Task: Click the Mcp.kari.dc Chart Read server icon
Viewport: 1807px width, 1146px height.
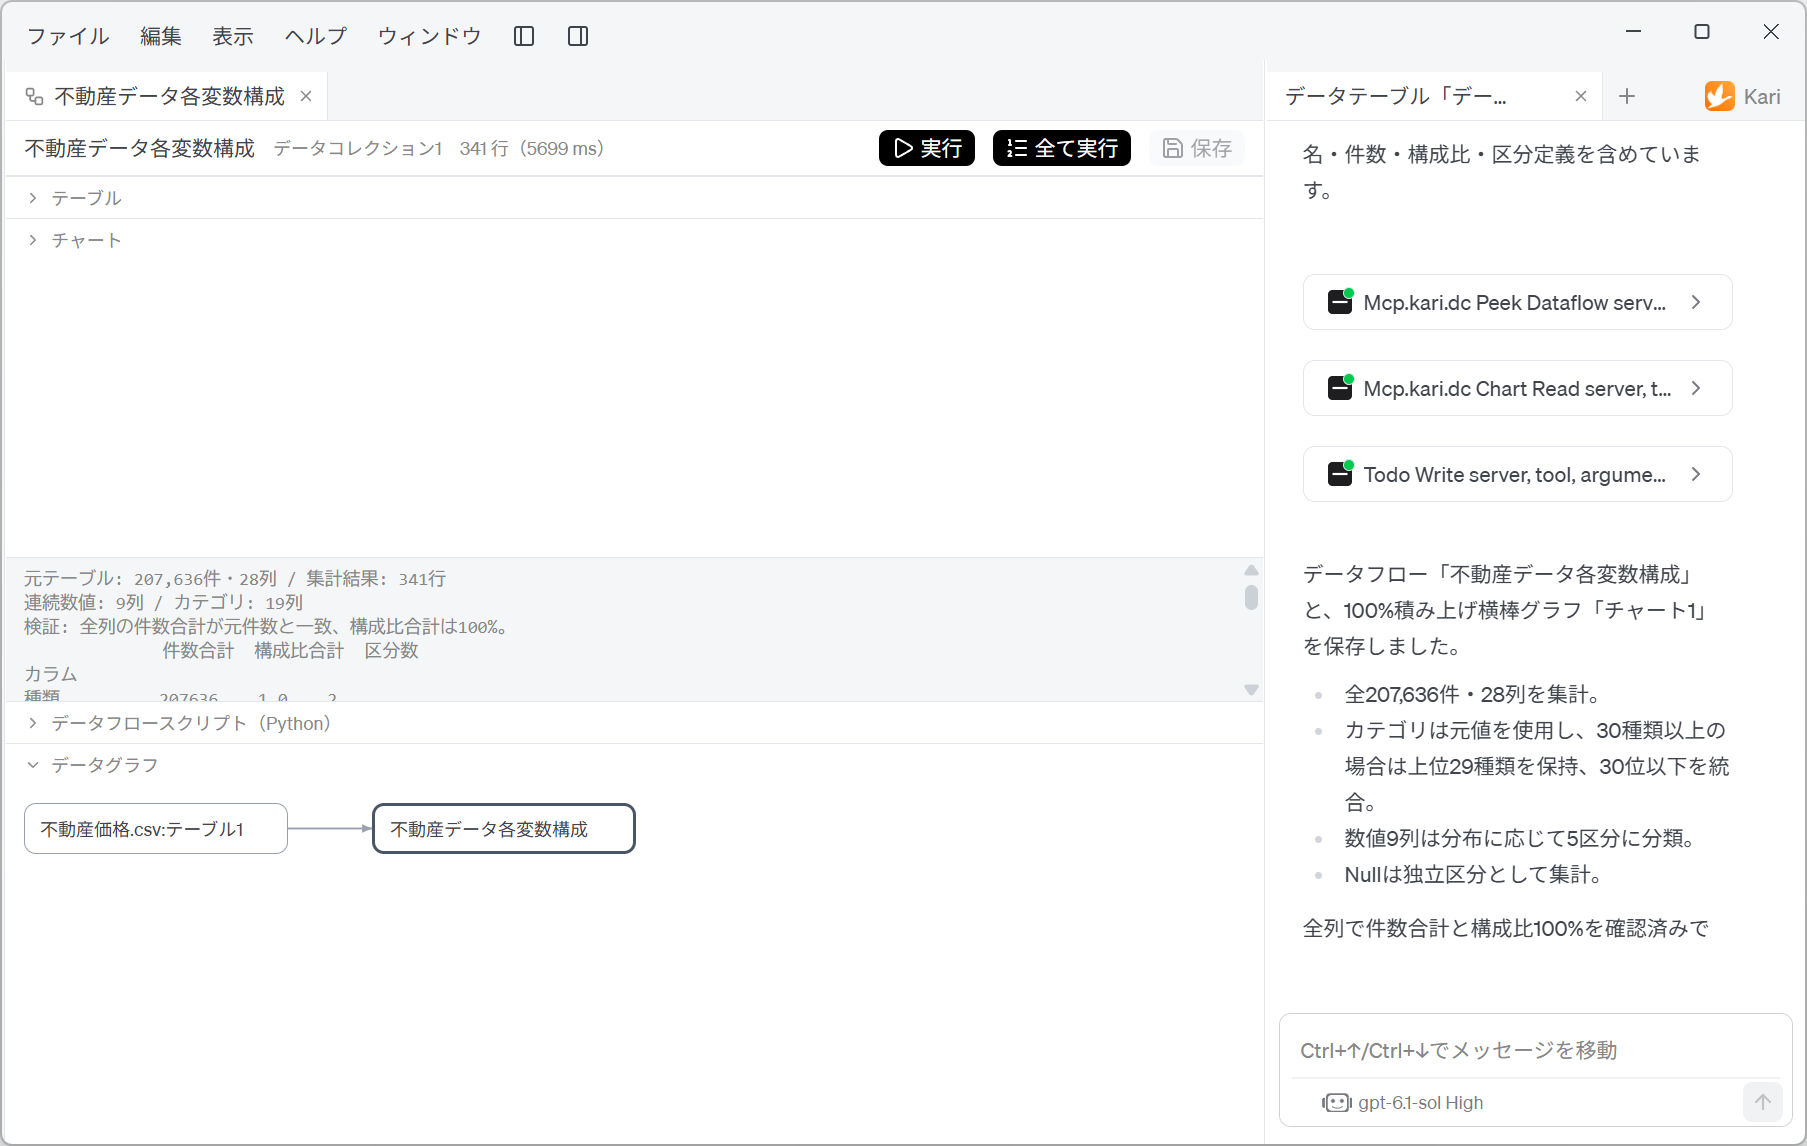Action: point(1340,388)
